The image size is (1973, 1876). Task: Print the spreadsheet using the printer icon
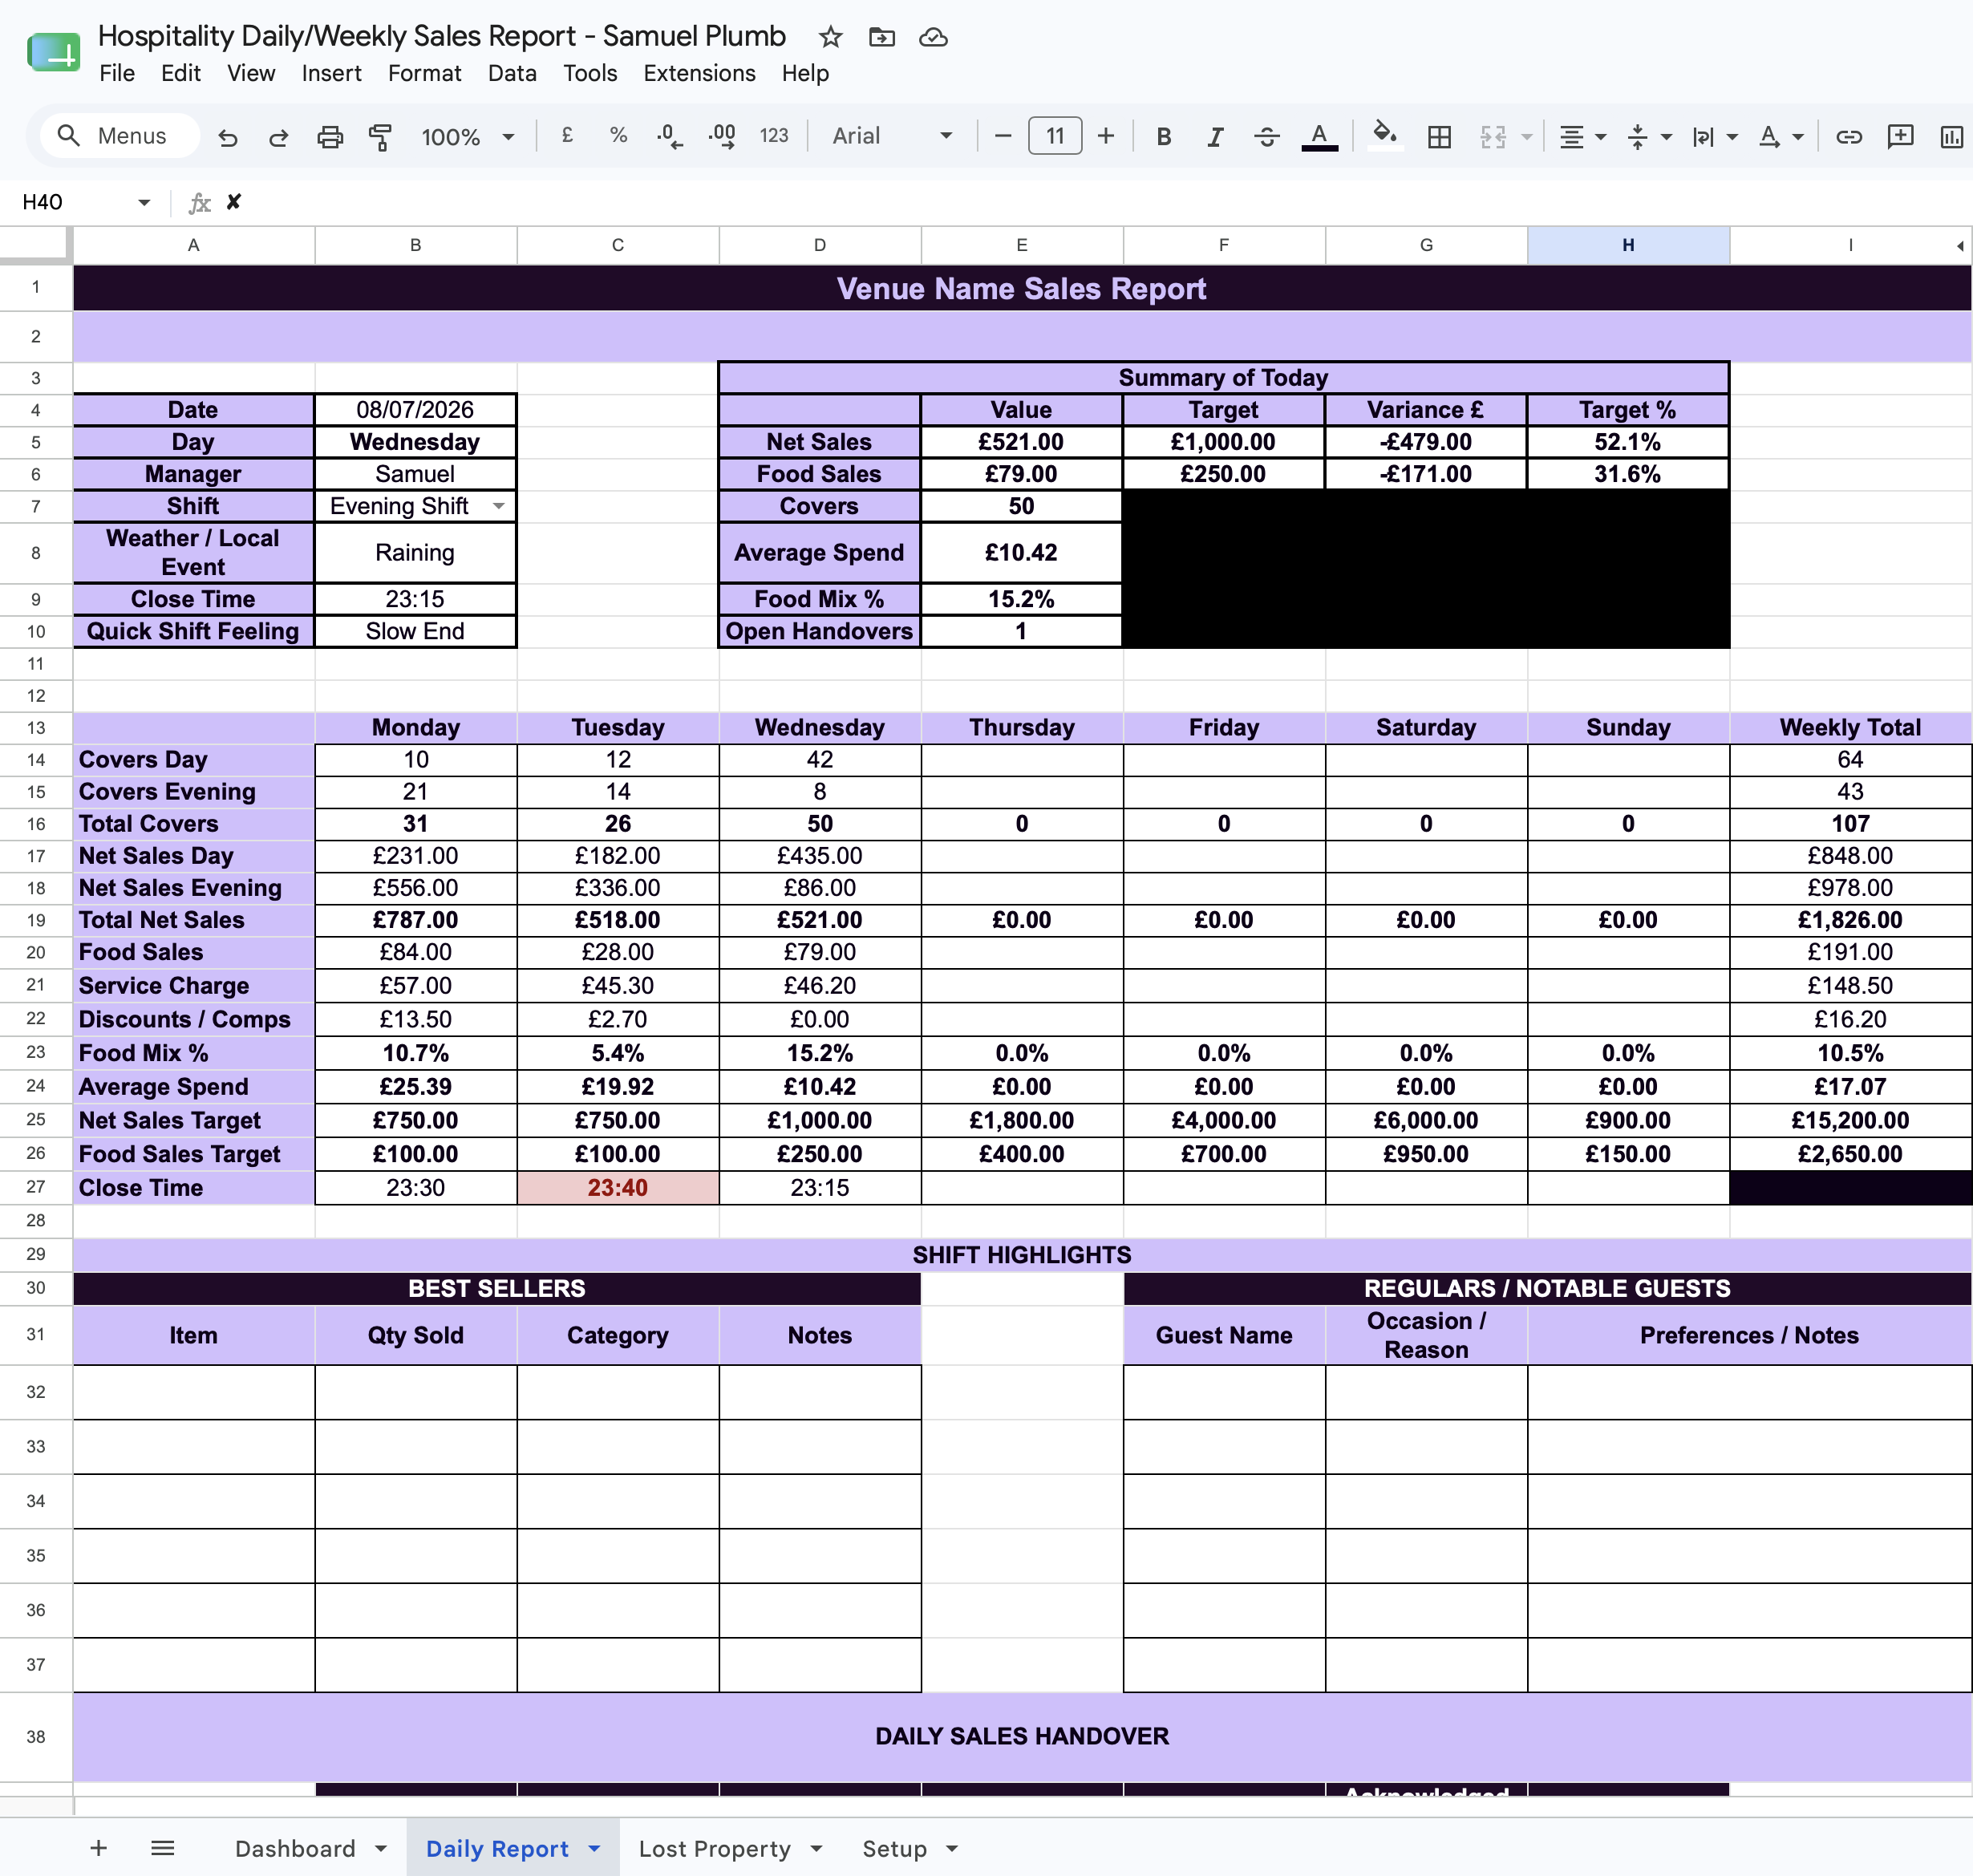(x=330, y=136)
